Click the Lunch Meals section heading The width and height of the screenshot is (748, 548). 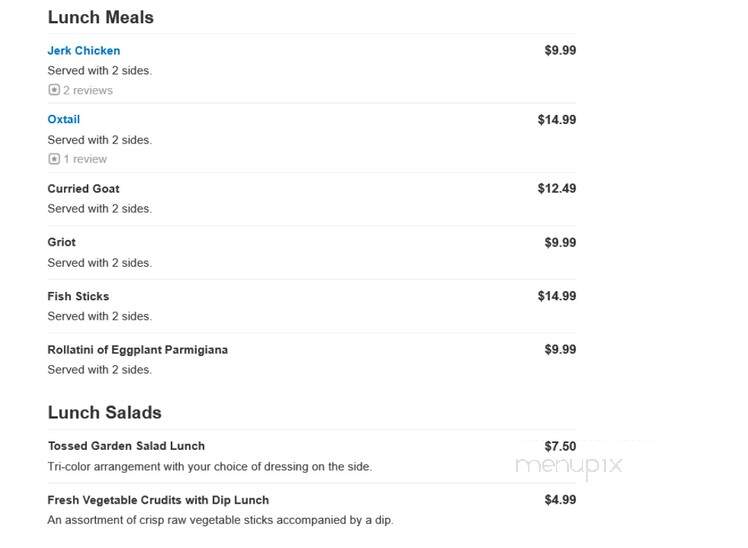point(101,17)
